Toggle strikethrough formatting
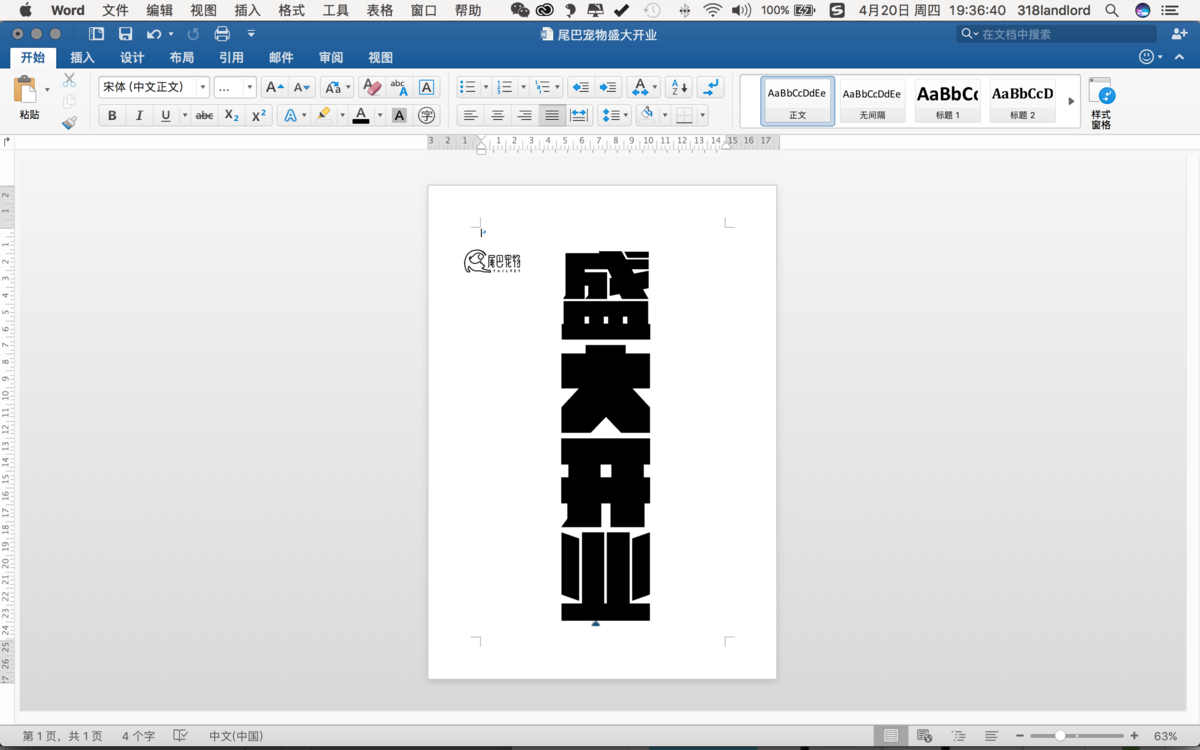The height and width of the screenshot is (750, 1200). pyautogui.click(x=204, y=116)
